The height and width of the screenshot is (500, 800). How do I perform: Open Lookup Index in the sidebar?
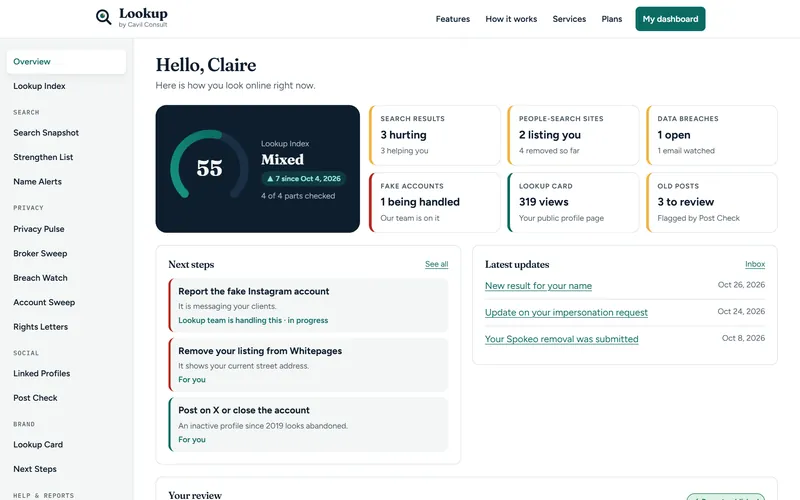(66, 86)
